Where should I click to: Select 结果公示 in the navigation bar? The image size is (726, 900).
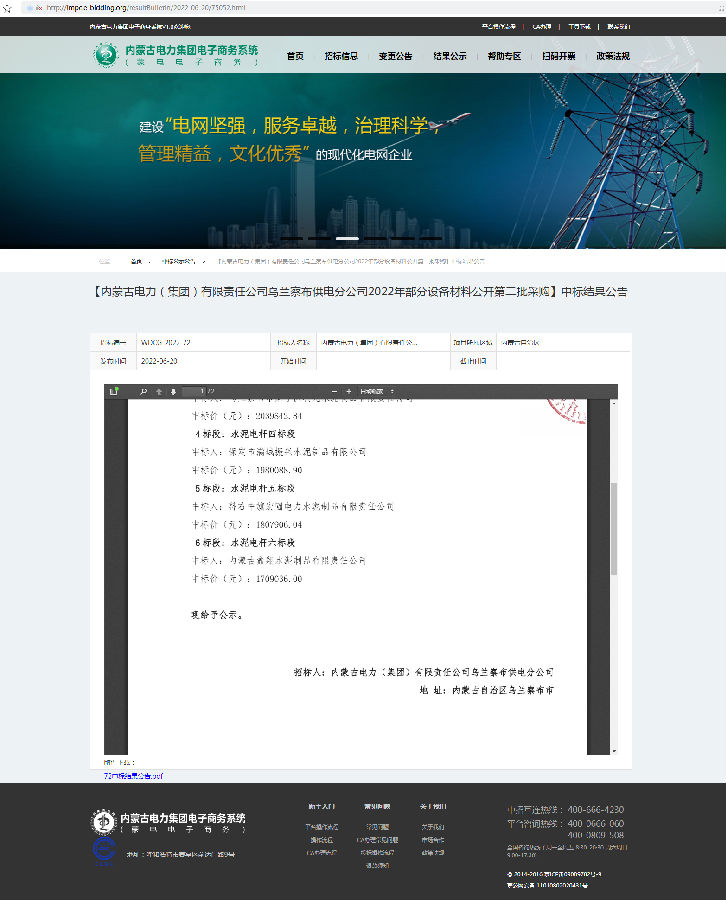coord(450,56)
